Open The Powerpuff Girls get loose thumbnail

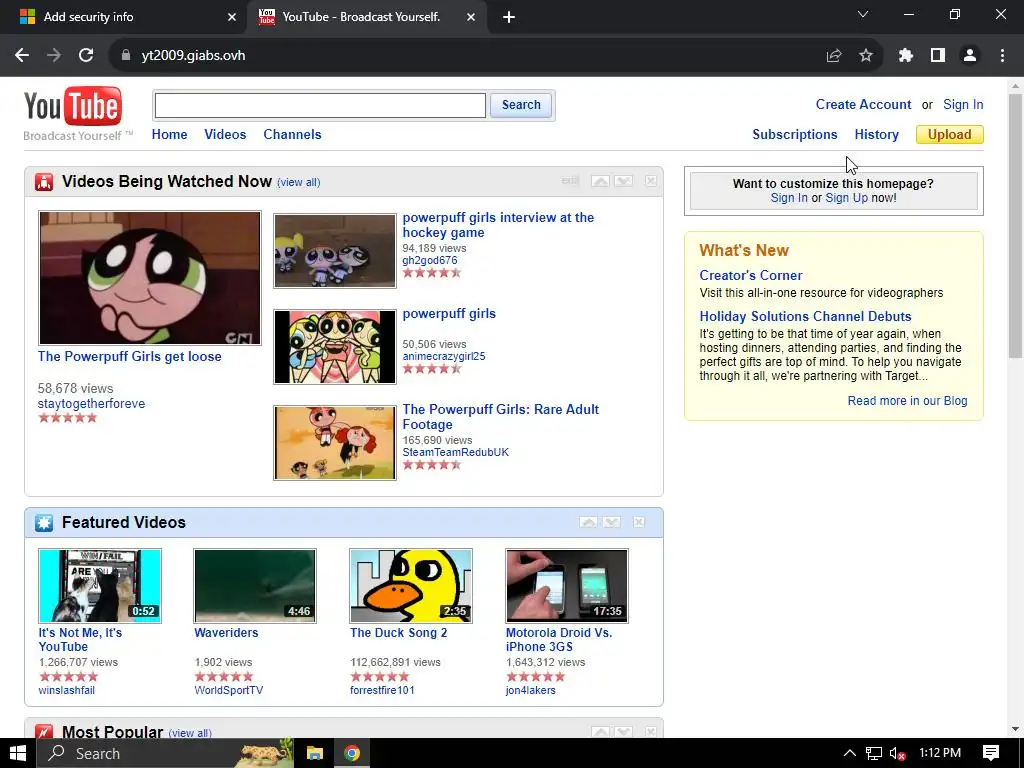[150, 278]
